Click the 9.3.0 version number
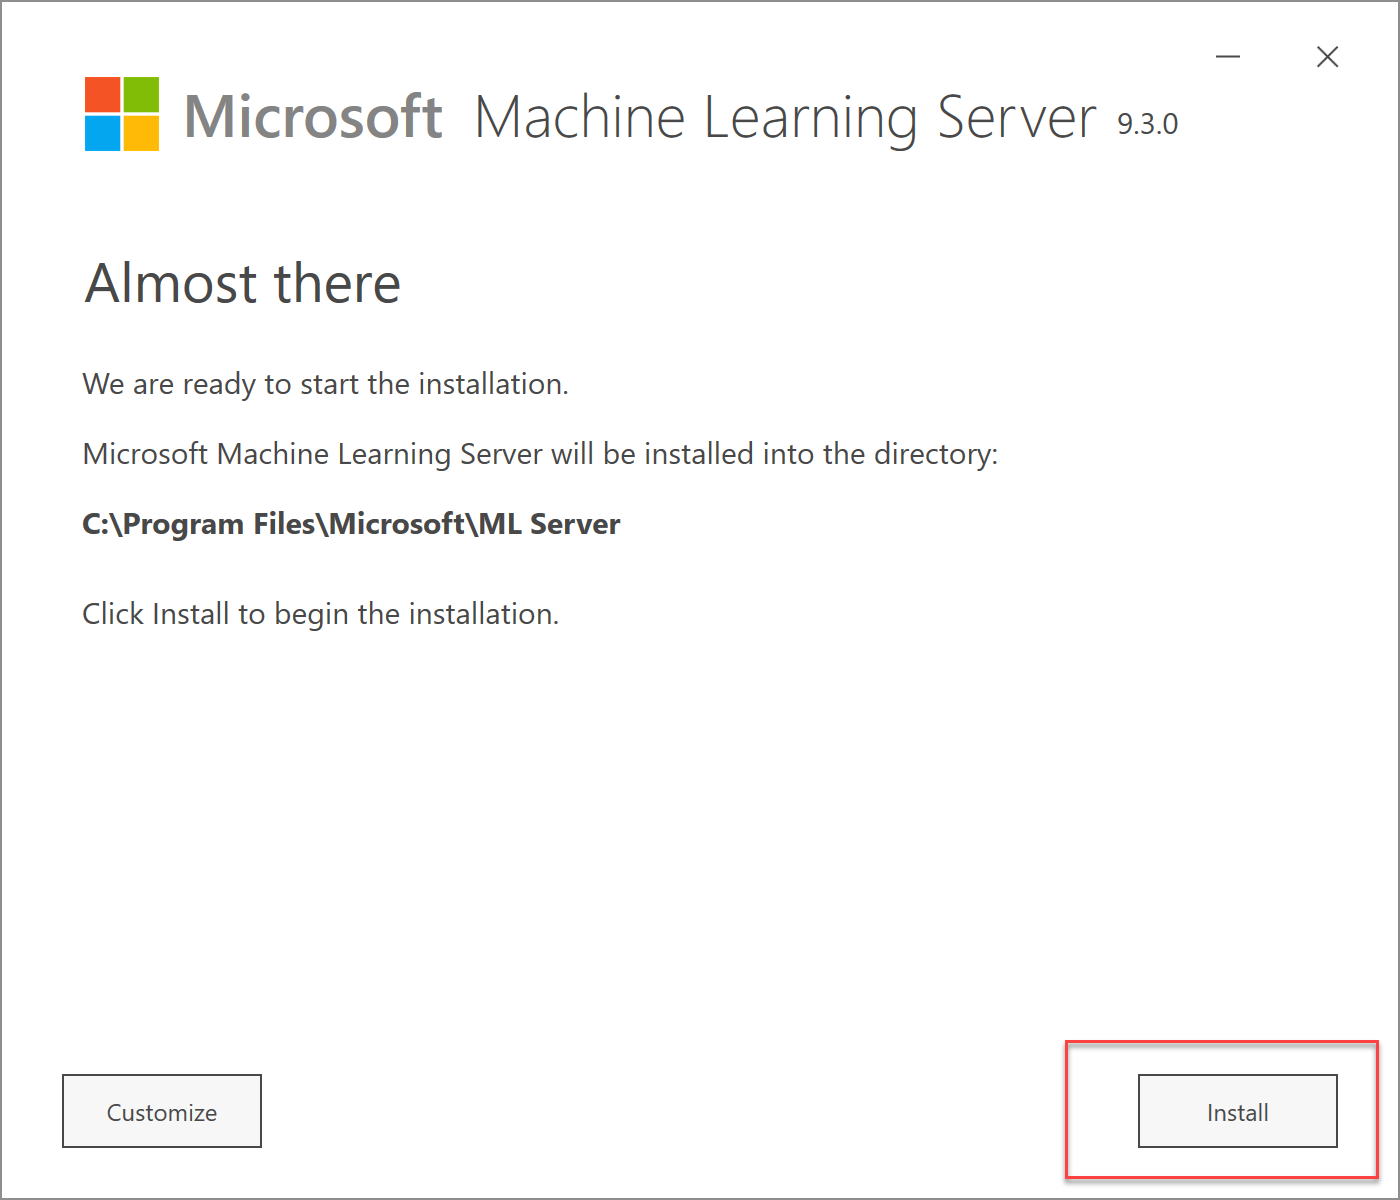Viewport: 1400px width, 1200px height. pyautogui.click(x=1147, y=124)
